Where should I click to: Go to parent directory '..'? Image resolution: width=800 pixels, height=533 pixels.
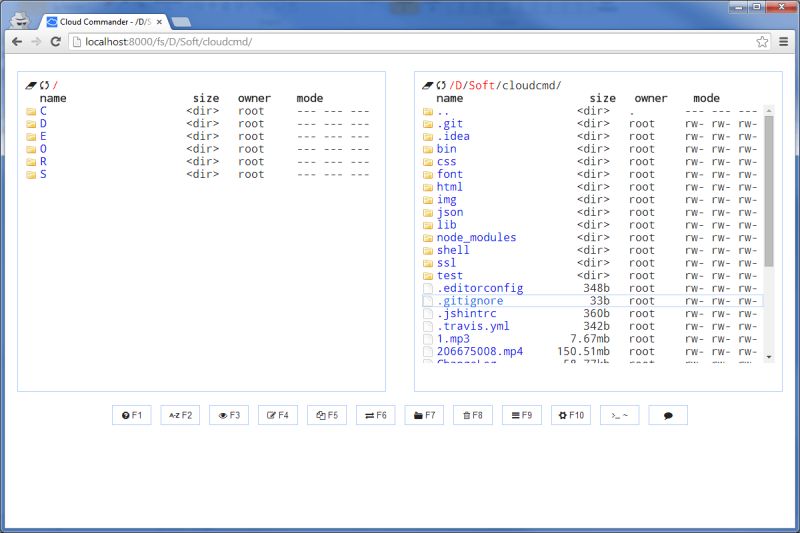(443, 111)
